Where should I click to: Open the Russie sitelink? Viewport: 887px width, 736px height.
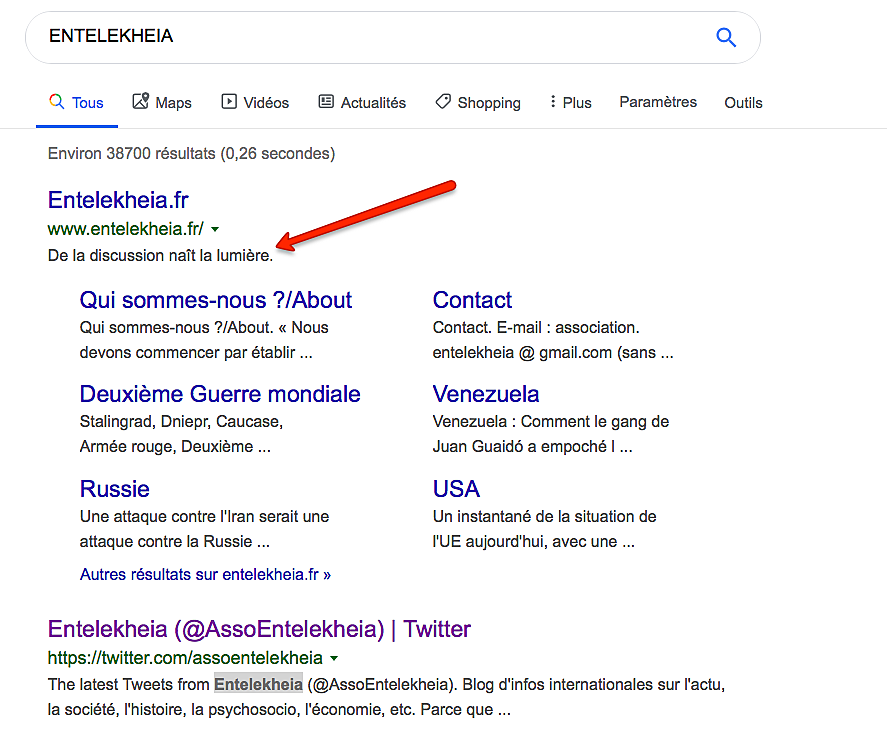coord(115,489)
